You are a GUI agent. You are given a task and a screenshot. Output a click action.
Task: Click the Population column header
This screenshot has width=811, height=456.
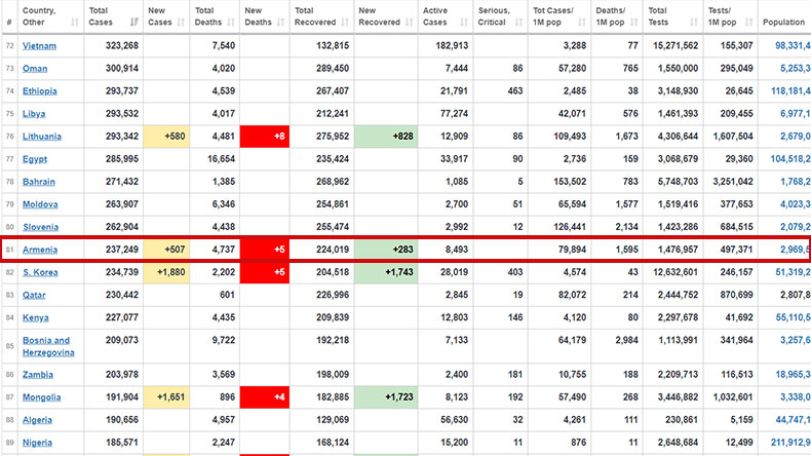point(784,22)
